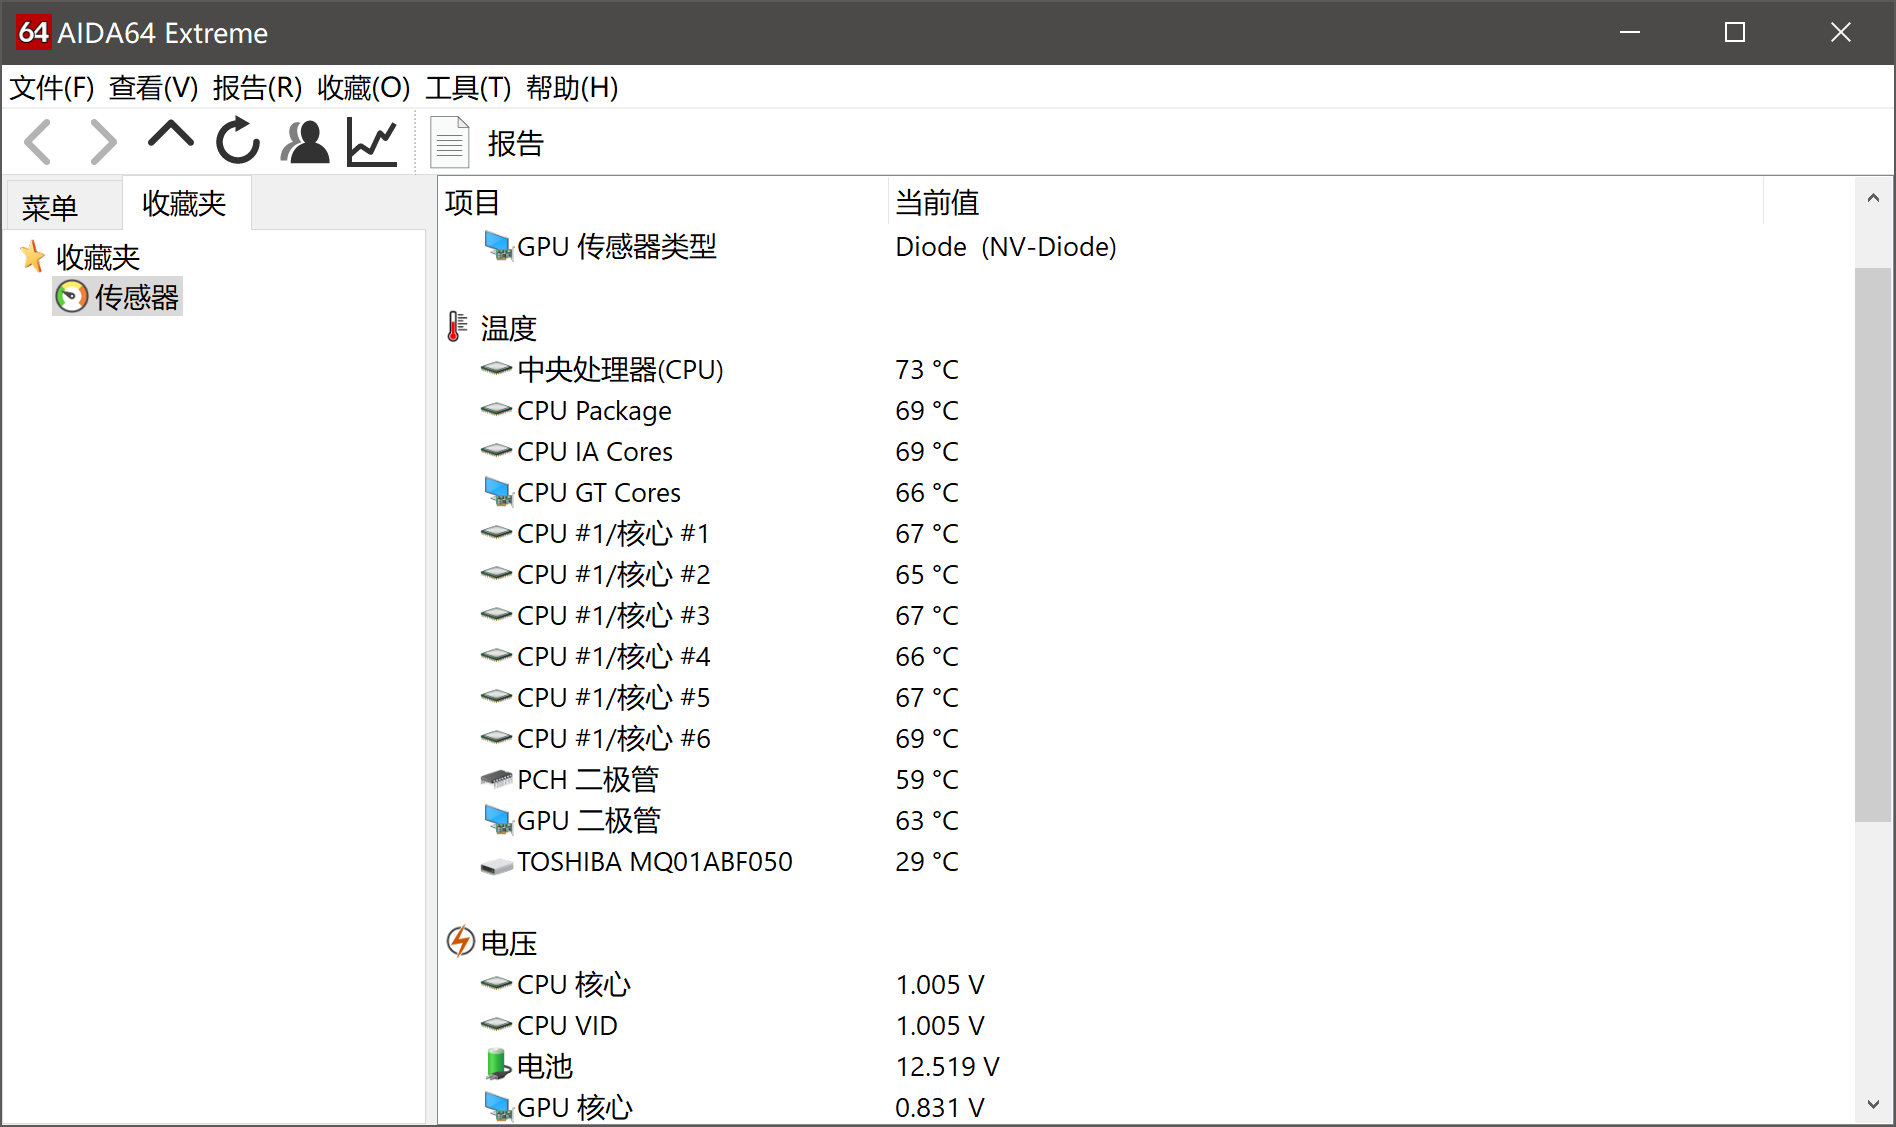This screenshot has width=1896, height=1127.
Task: Click the AIDA64 title bar app icon
Action: tap(33, 32)
